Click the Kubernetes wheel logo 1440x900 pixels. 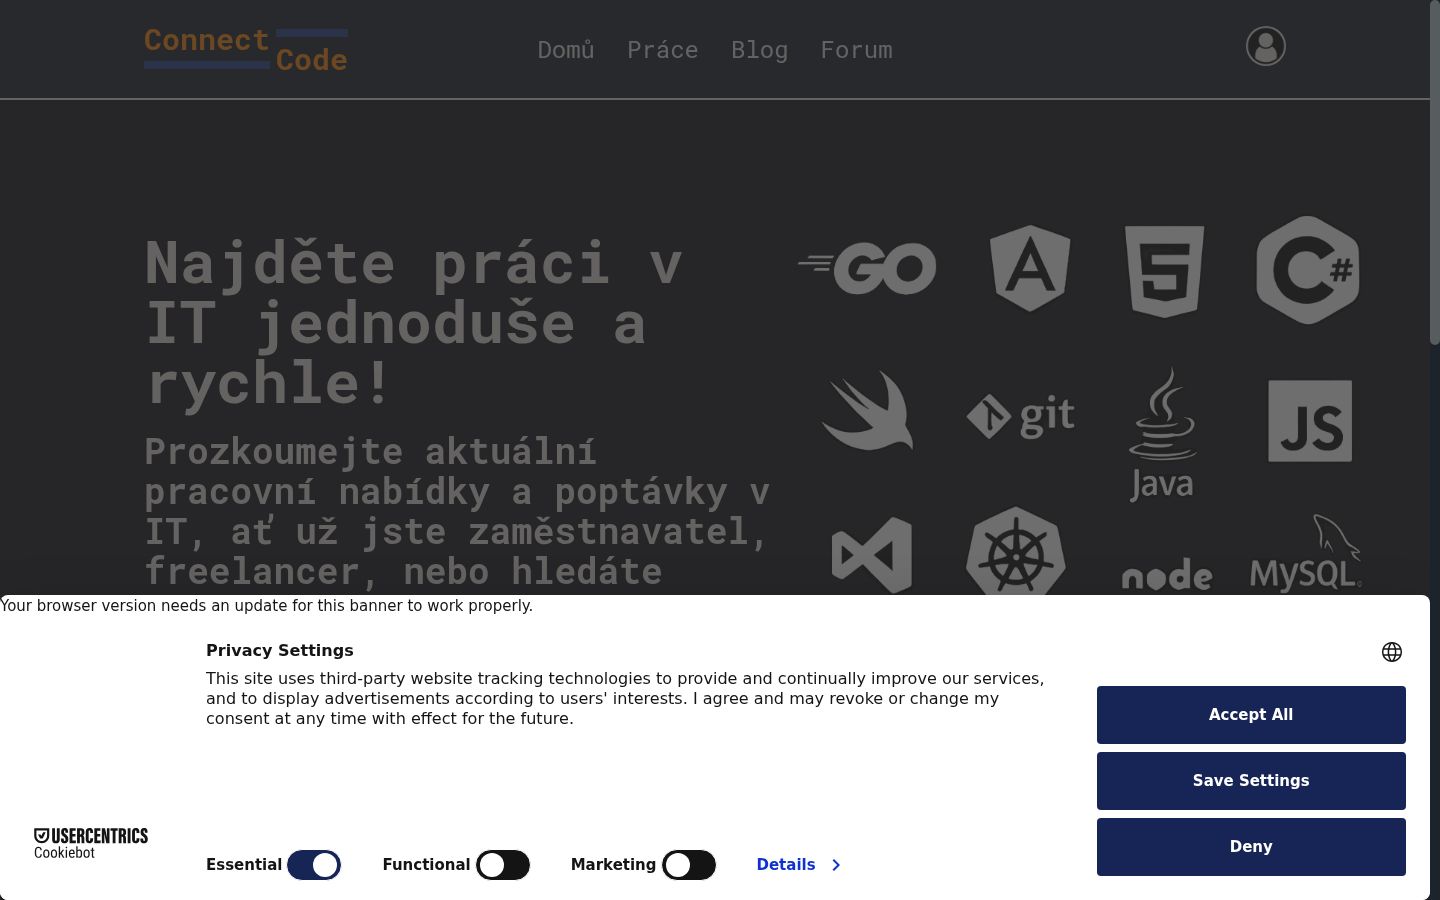point(1015,551)
